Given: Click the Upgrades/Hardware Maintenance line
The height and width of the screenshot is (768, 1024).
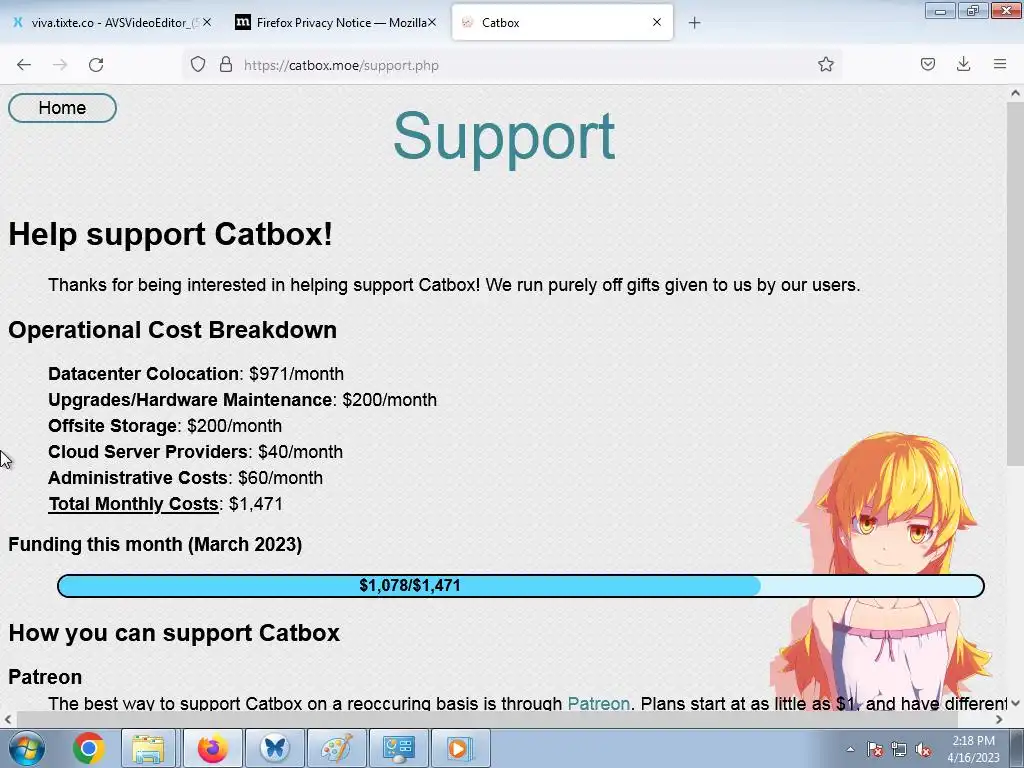Looking at the screenshot, I should click(x=242, y=400).
